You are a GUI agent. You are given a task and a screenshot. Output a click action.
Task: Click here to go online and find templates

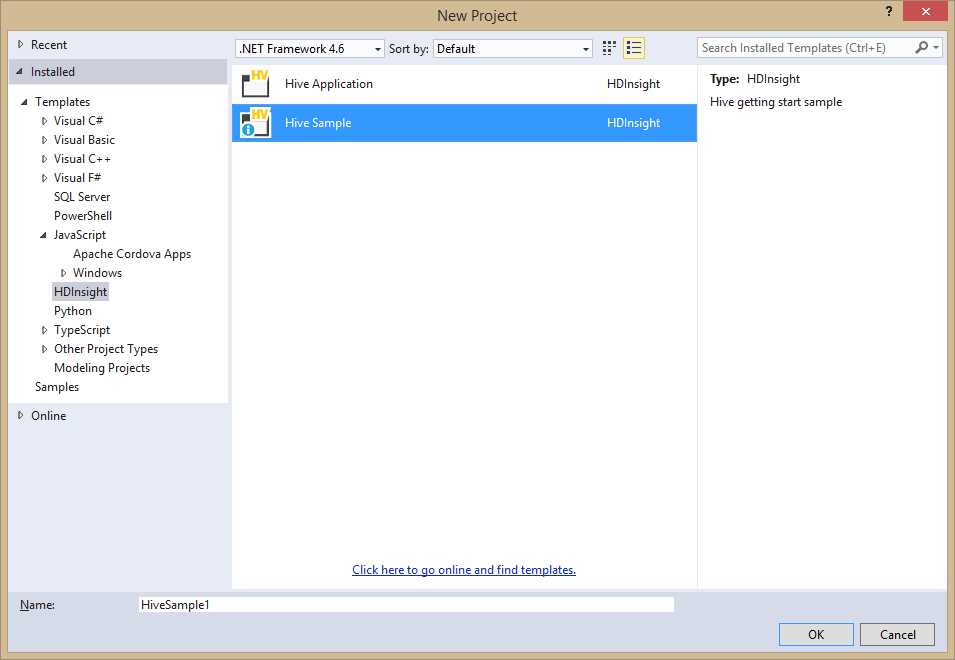point(463,569)
